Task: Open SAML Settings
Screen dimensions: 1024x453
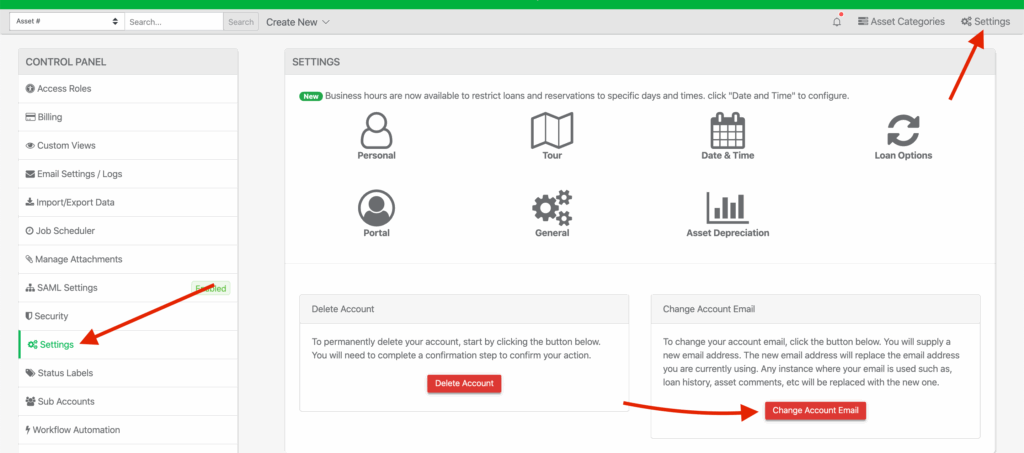Action: pyautogui.click(x=128, y=288)
